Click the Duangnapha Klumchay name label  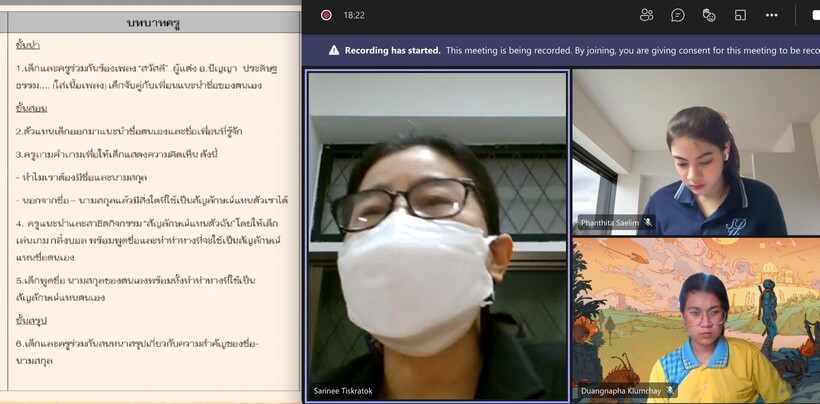(x=621, y=390)
